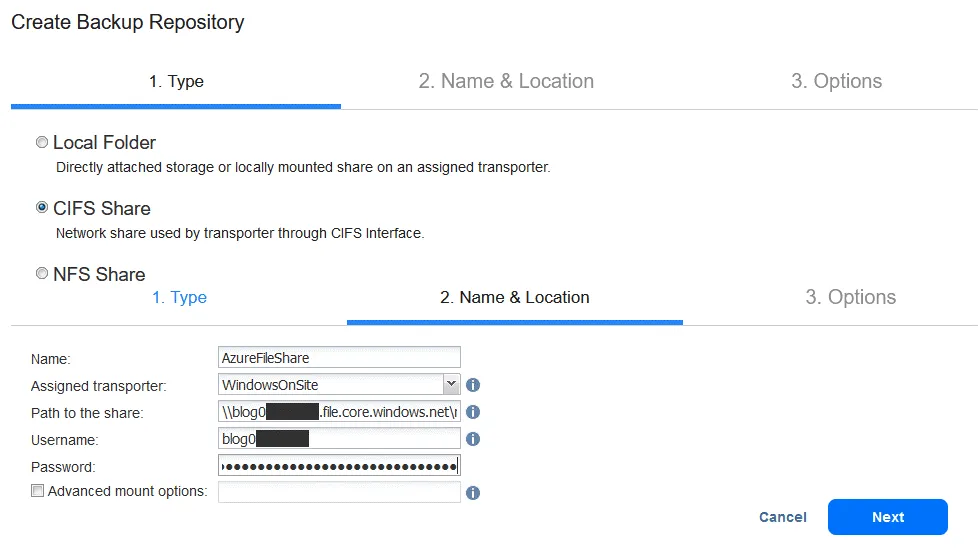Click into the Path to the share field
Viewport: 978px width, 557px height.
339,411
